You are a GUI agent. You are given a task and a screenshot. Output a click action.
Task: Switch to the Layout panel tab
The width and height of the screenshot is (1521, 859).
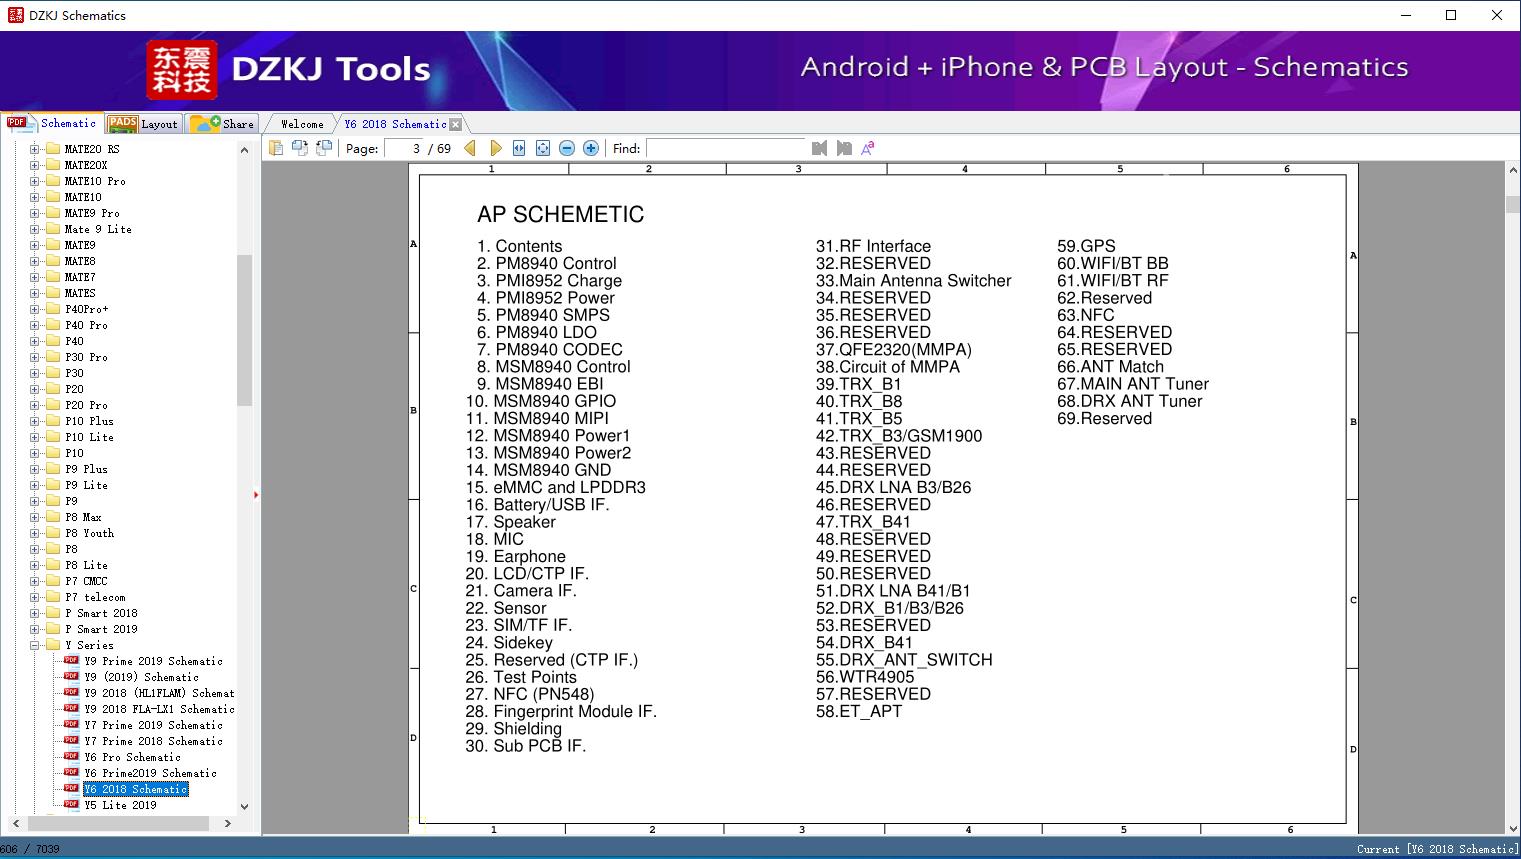[143, 124]
